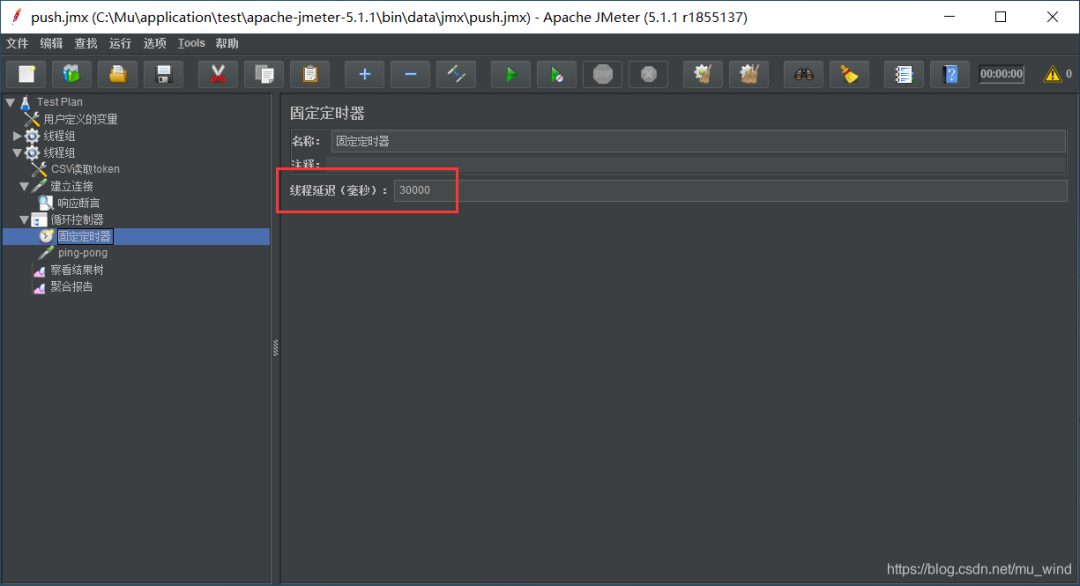Click the Clear results broom icon
Screen dimensions: 1080x586
[x=703, y=74]
